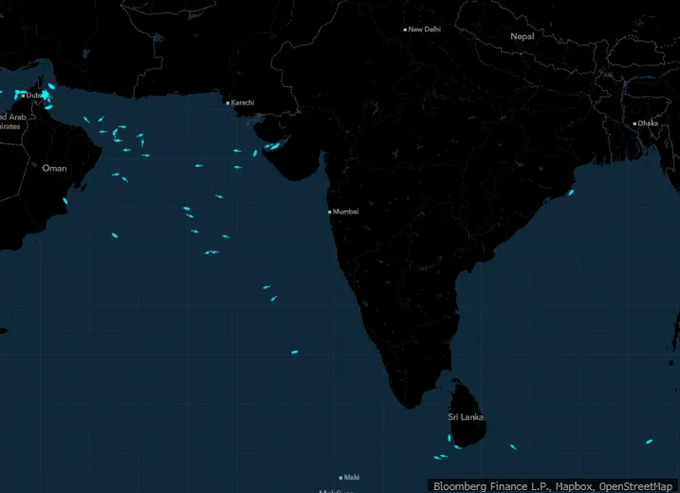Image resolution: width=680 pixels, height=493 pixels.
Task: Click the Malé city marker
Action: click(341, 478)
